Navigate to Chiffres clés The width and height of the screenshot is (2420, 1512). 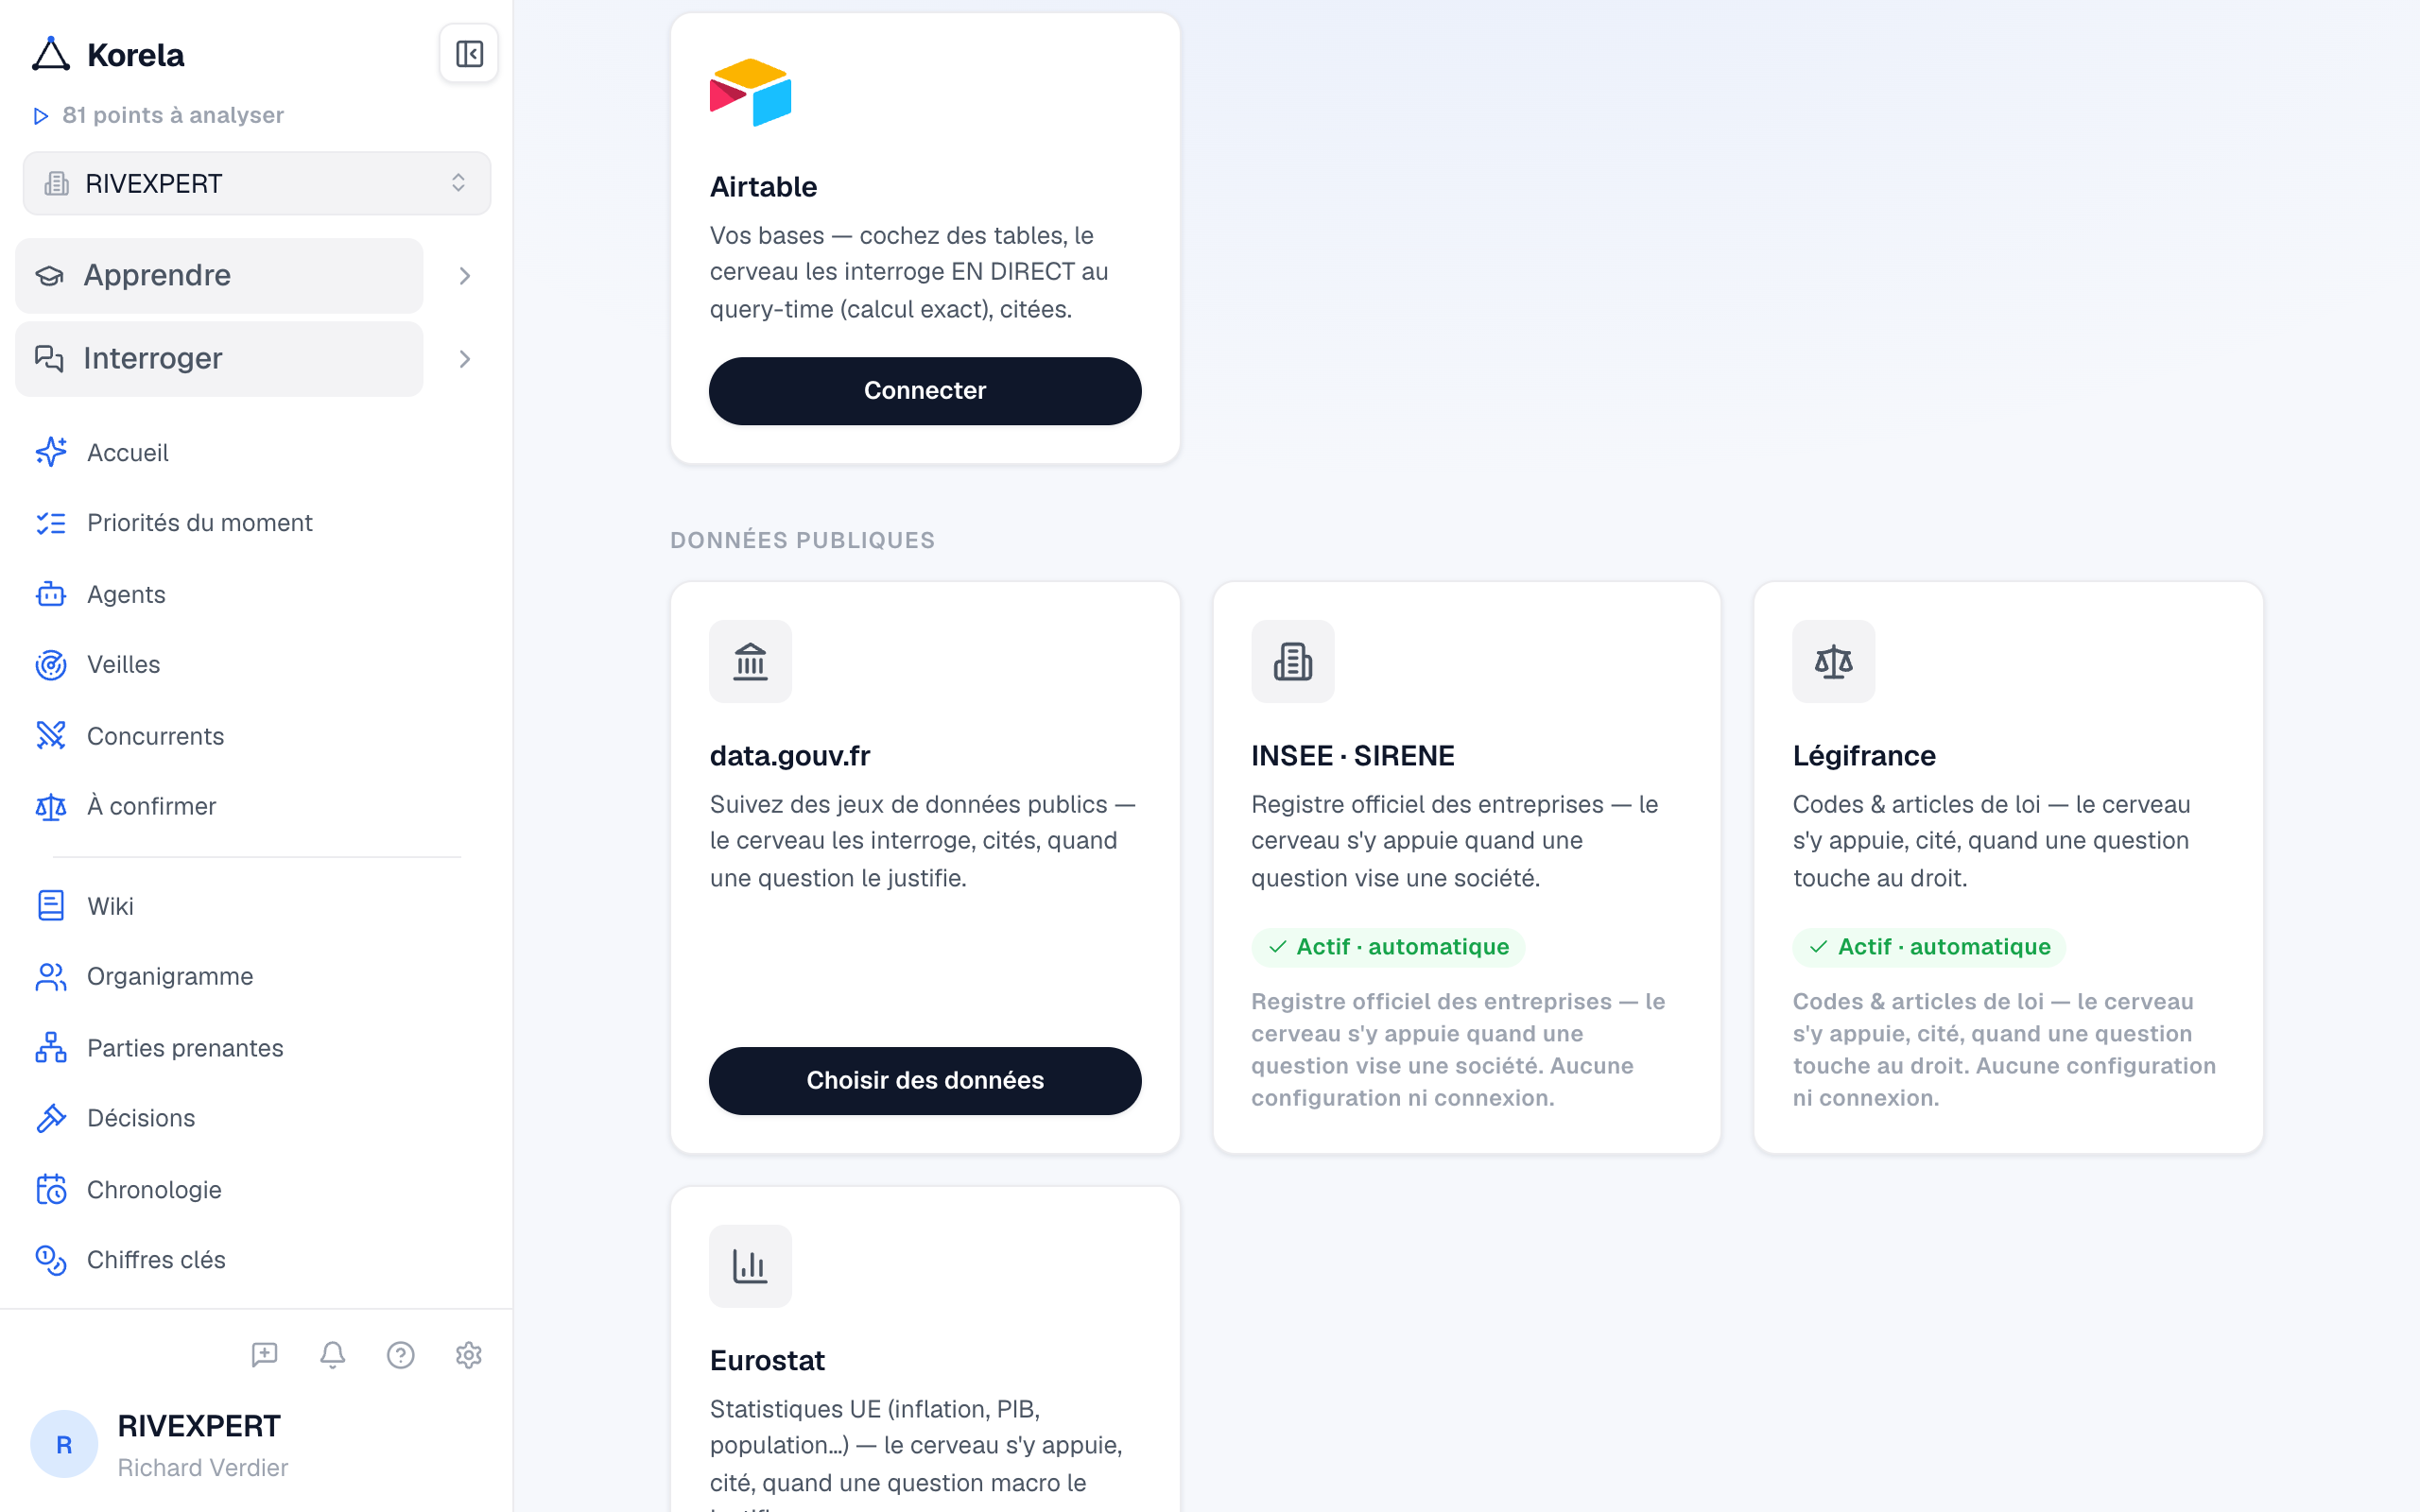pos(157,1260)
